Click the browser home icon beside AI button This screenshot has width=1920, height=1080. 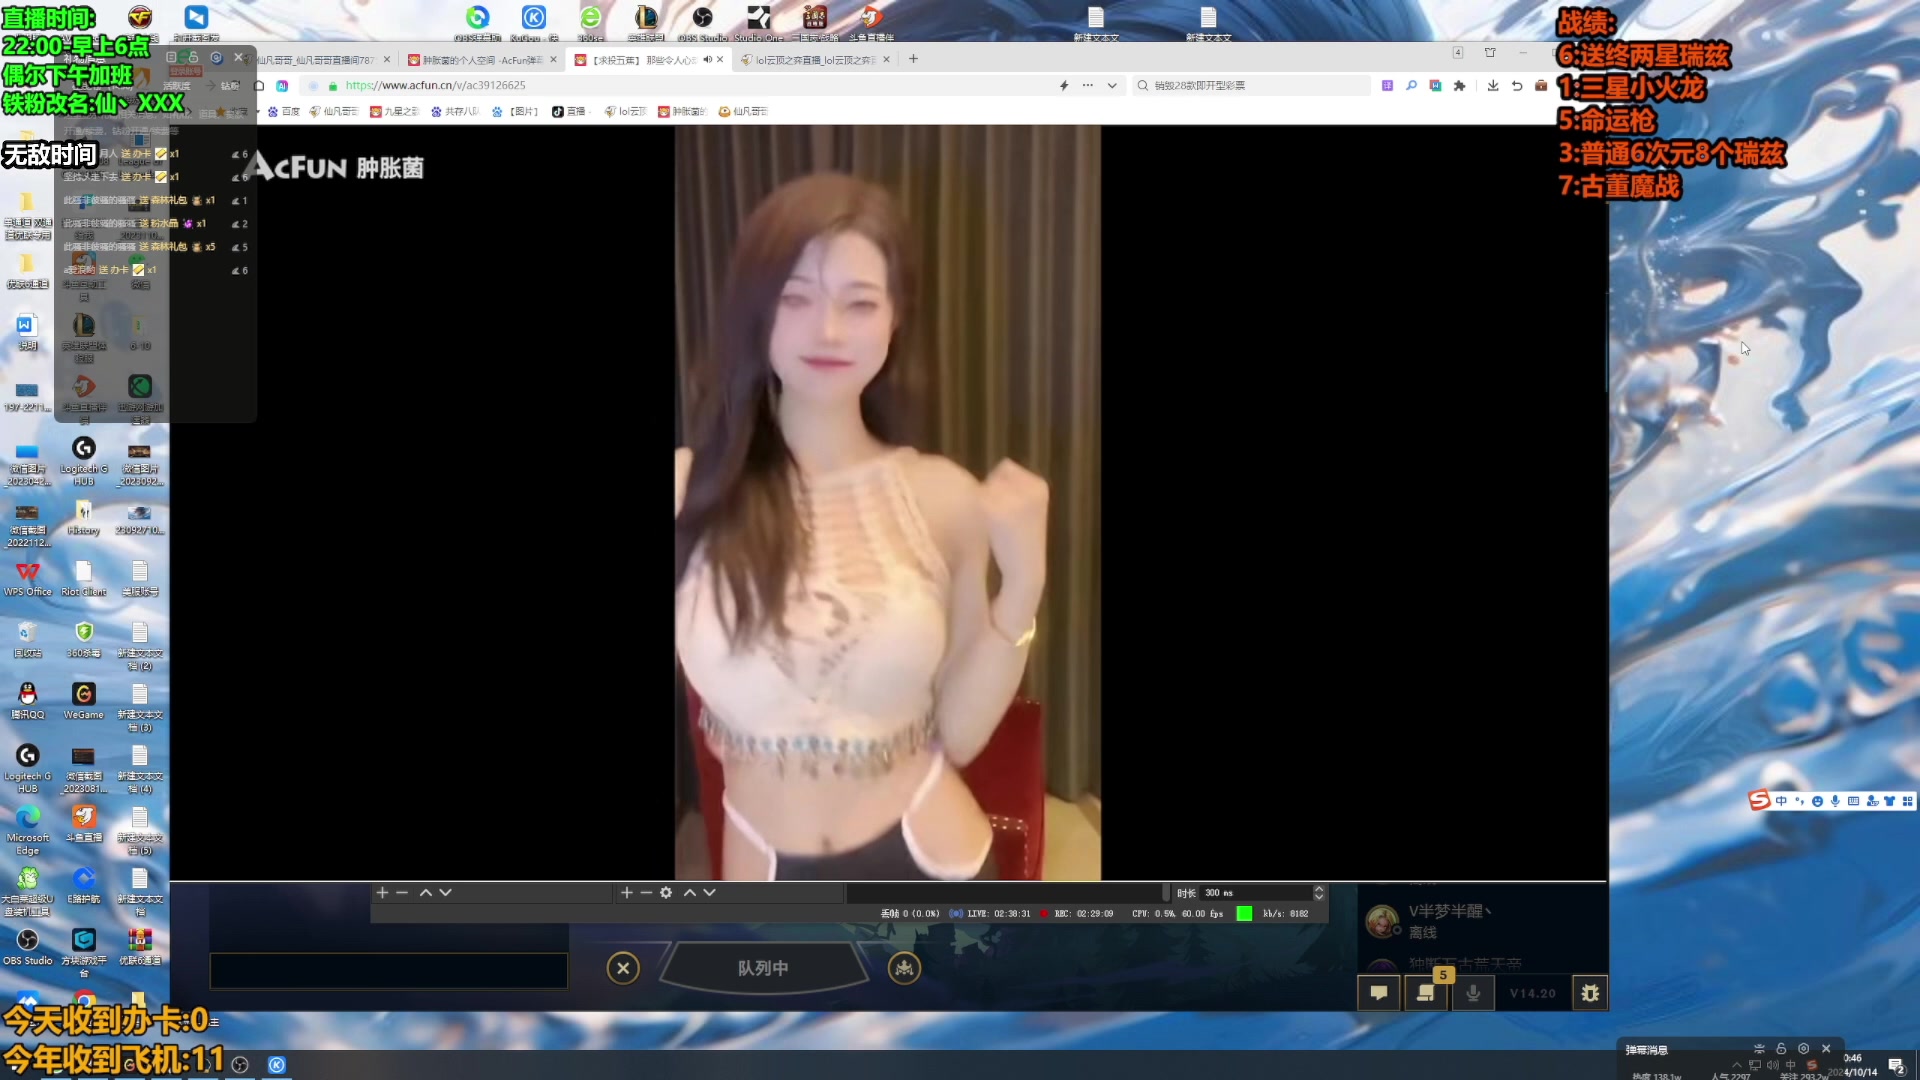pyautogui.click(x=258, y=86)
